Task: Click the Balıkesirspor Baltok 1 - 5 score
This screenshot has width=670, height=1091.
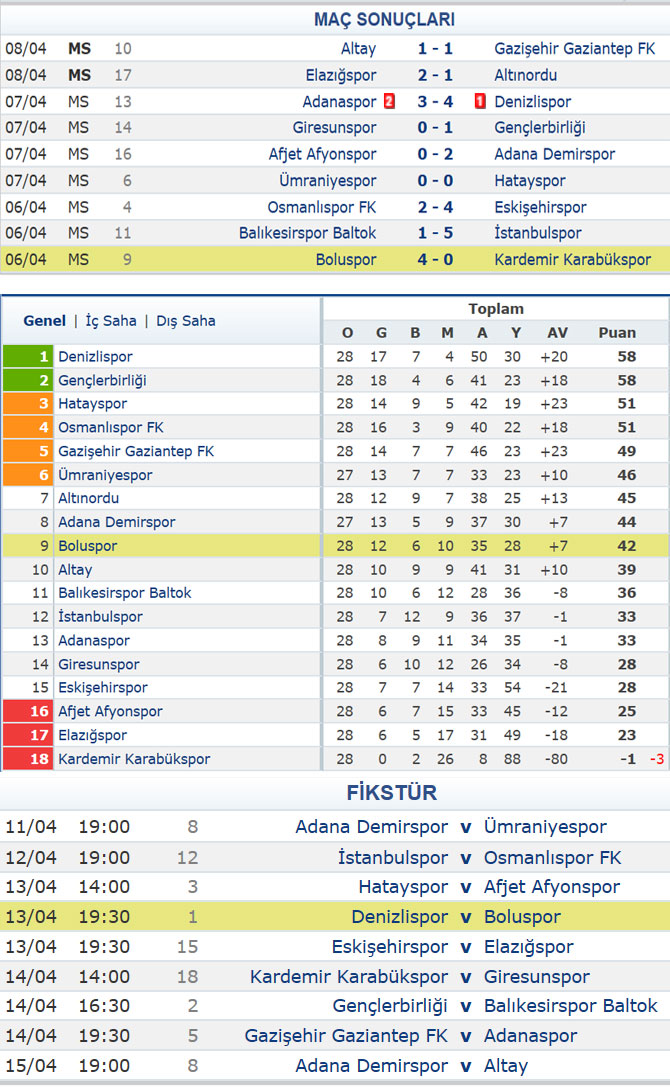Action: click(435, 233)
